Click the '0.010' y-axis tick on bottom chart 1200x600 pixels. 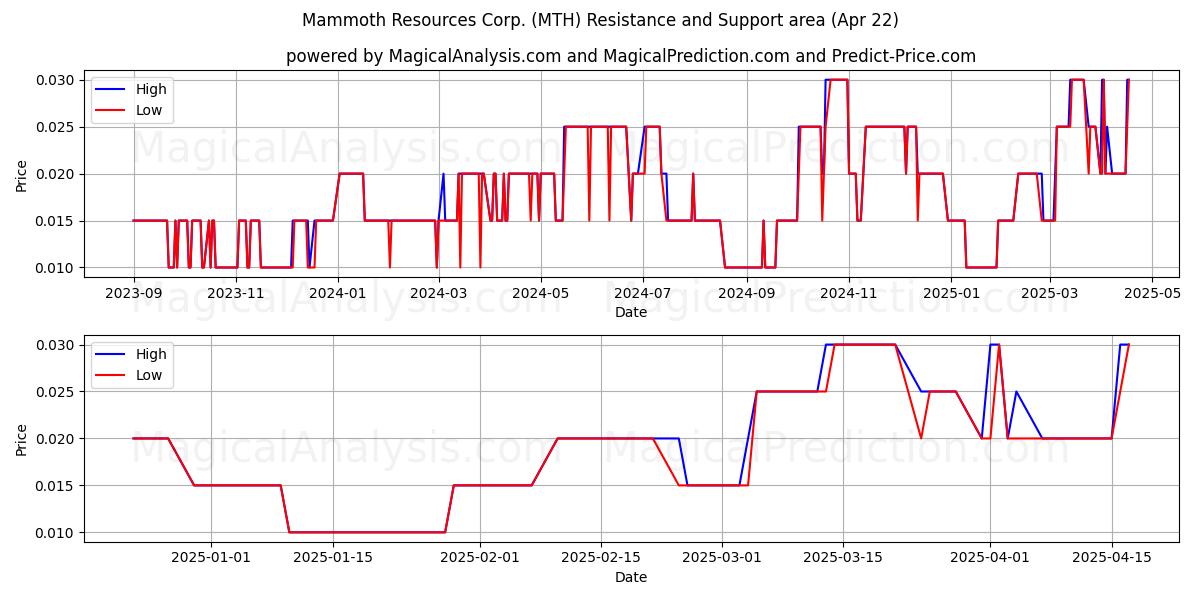[57, 533]
